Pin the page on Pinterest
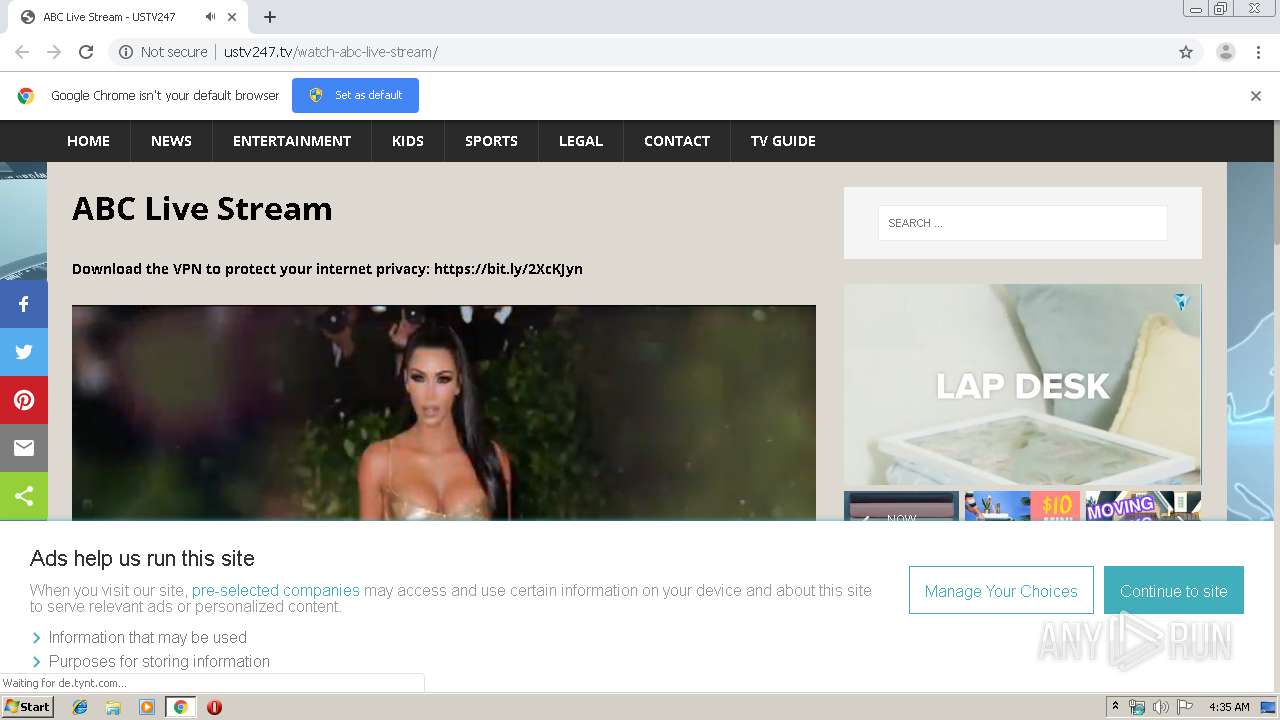This screenshot has width=1280, height=720. [x=24, y=400]
